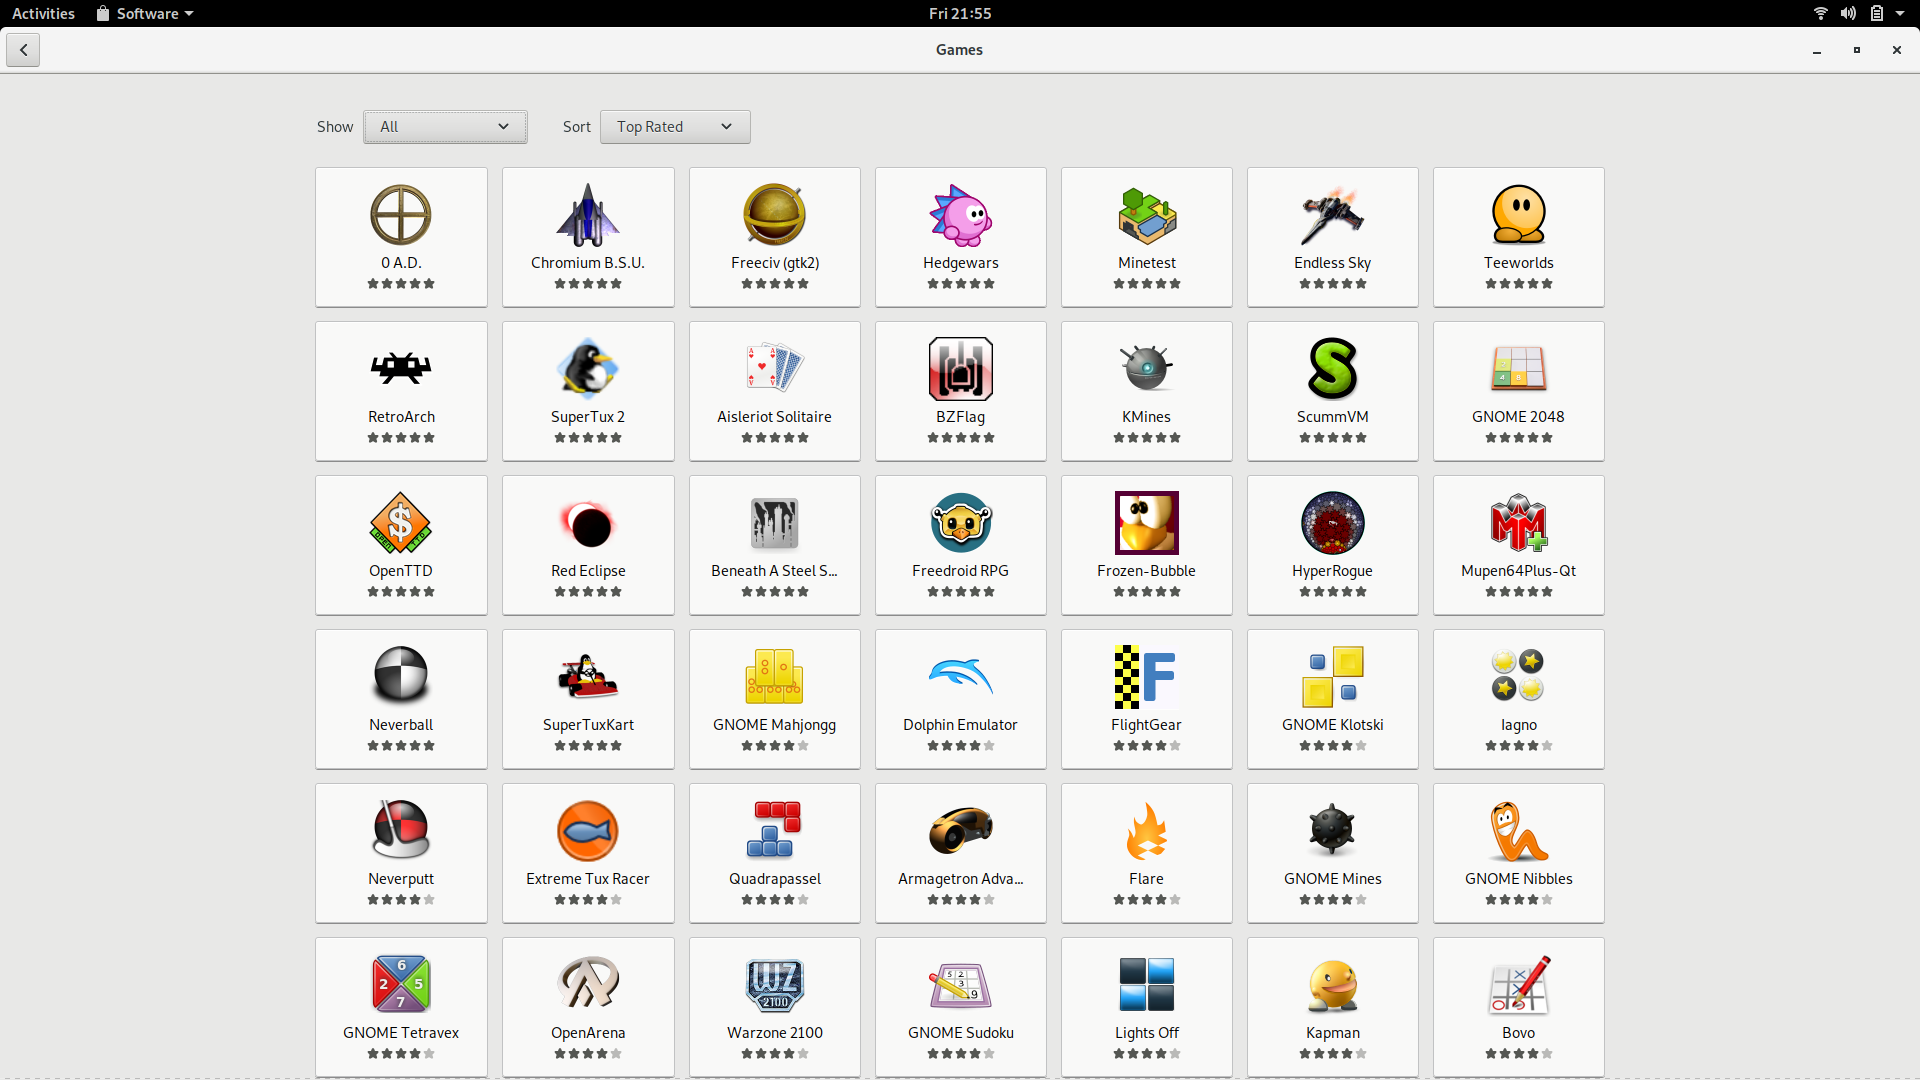The height and width of the screenshot is (1080, 1920).
Task: Select the Freedroid RPG icon
Action: (x=961, y=523)
